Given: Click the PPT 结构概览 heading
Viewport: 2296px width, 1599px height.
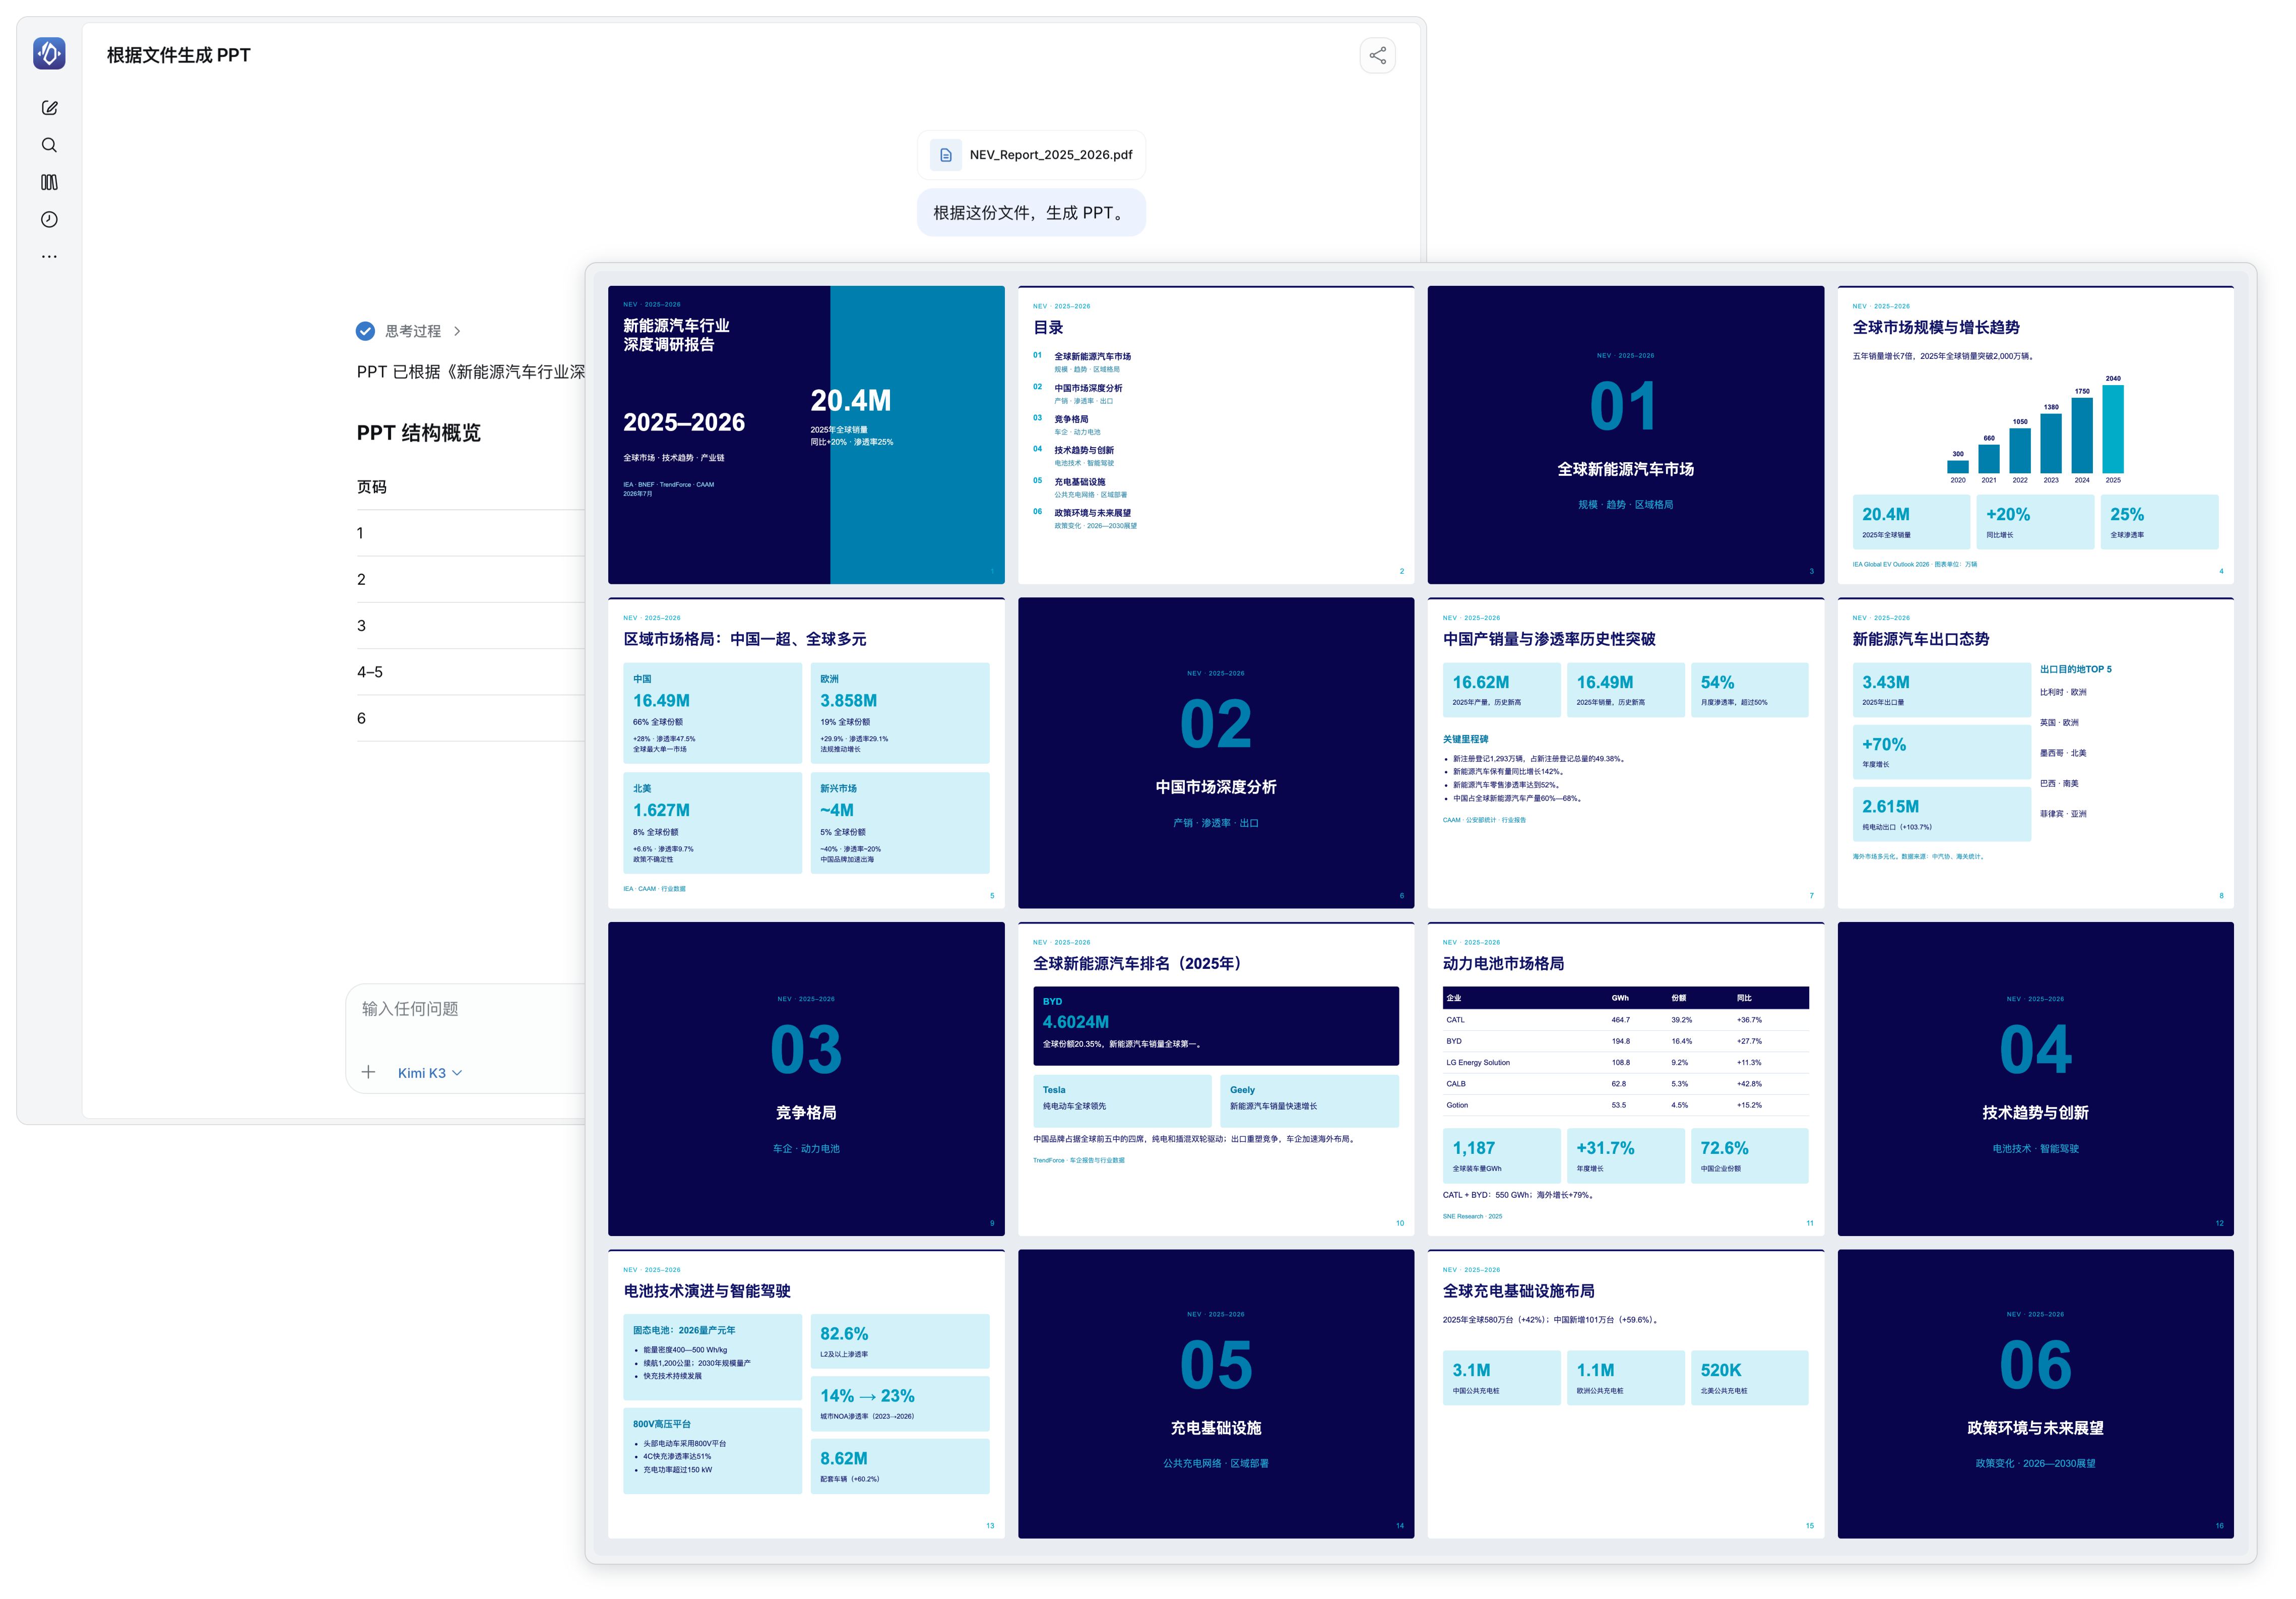Looking at the screenshot, I should click(x=419, y=432).
